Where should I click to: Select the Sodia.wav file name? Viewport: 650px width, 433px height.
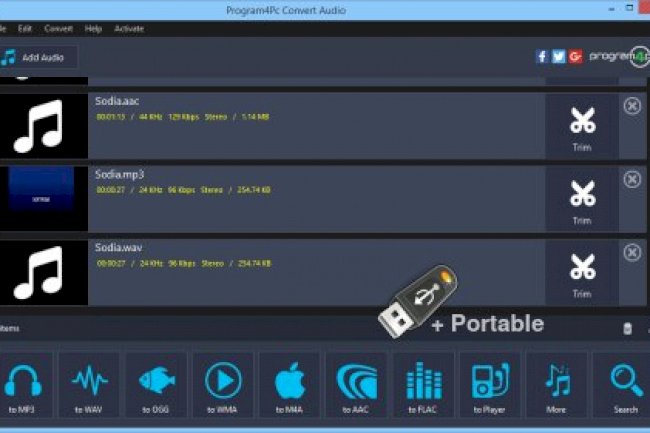(x=119, y=248)
